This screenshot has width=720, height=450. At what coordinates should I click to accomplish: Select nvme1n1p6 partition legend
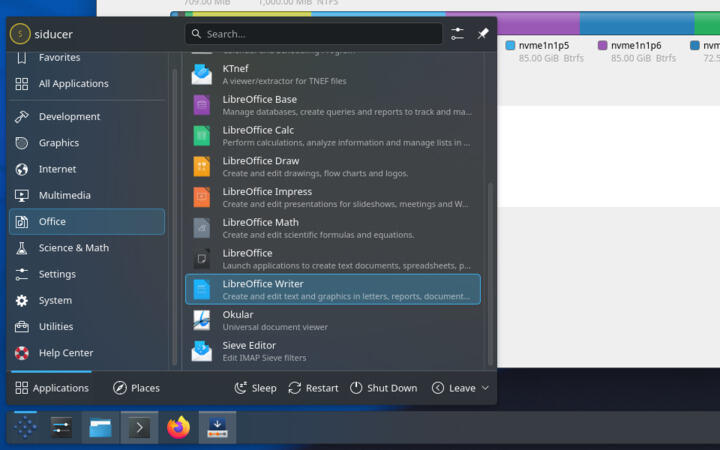(x=637, y=51)
